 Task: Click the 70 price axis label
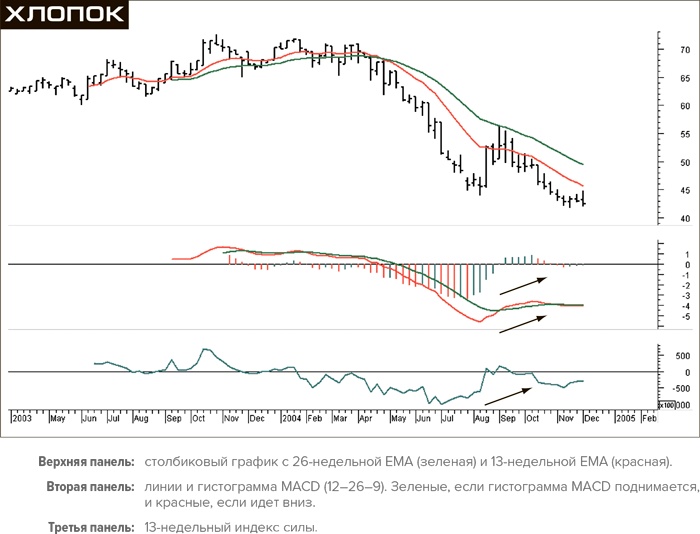tap(657, 49)
